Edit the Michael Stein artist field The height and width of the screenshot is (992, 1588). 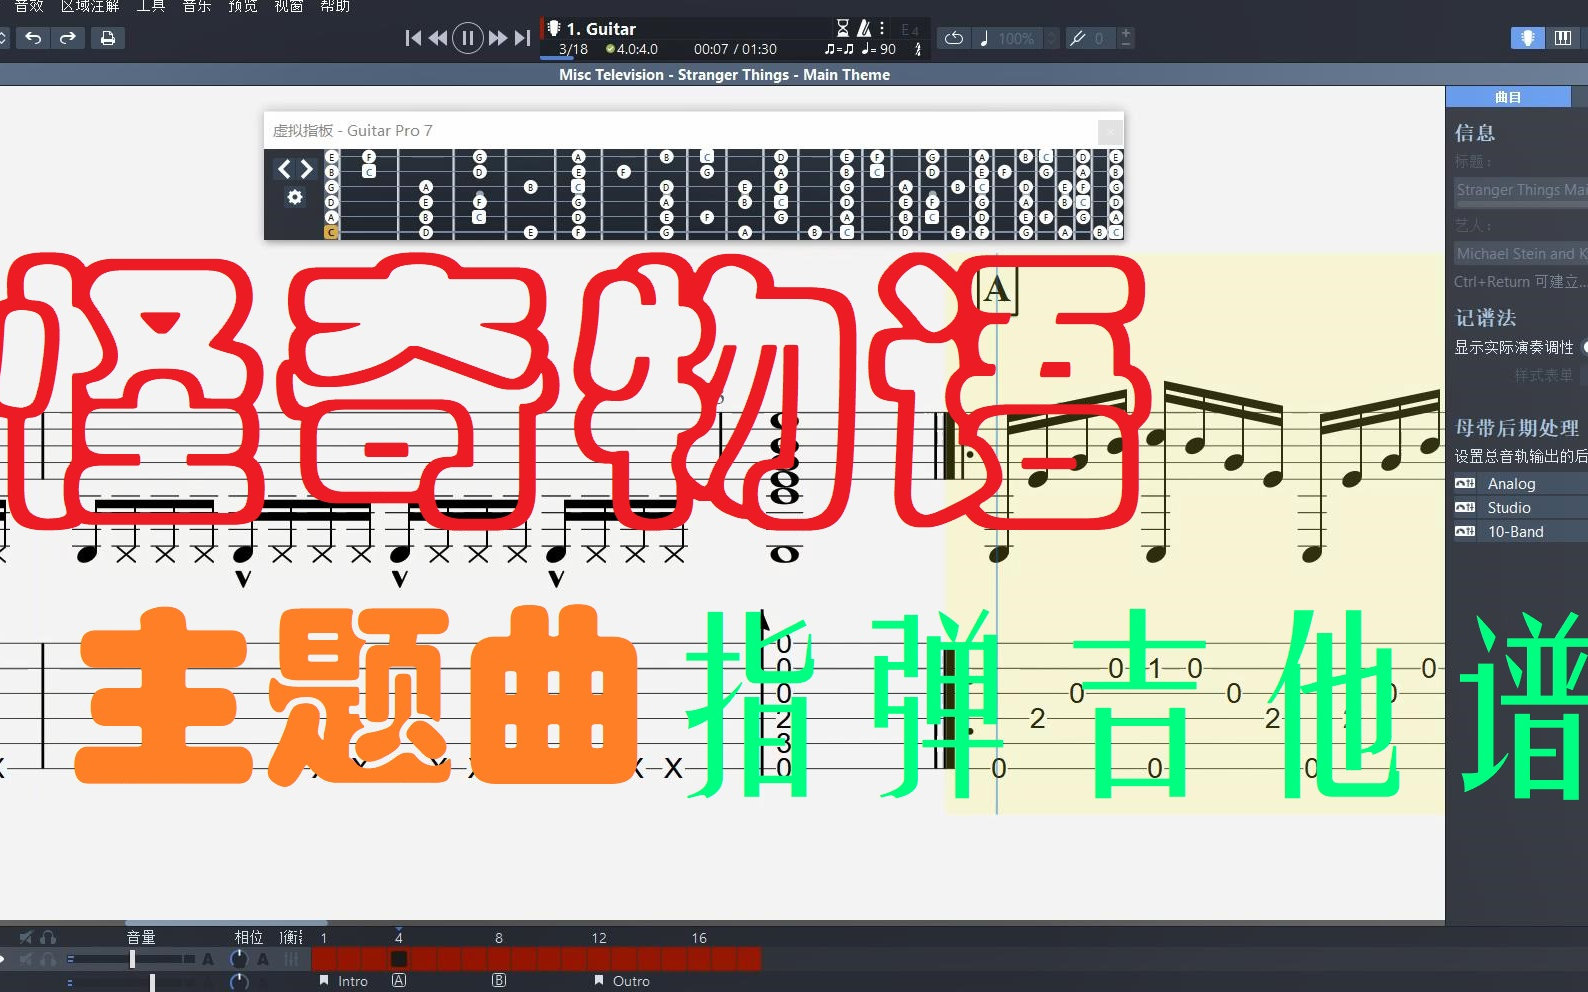pyautogui.click(x=1521, y=254)
